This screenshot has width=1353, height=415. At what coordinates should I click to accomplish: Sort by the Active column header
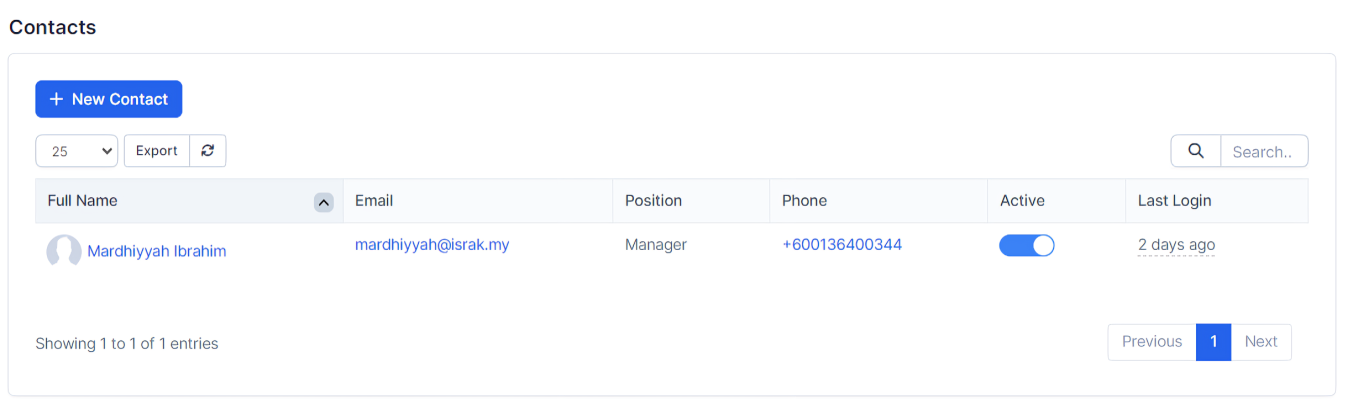click(x=1022, y=201)
